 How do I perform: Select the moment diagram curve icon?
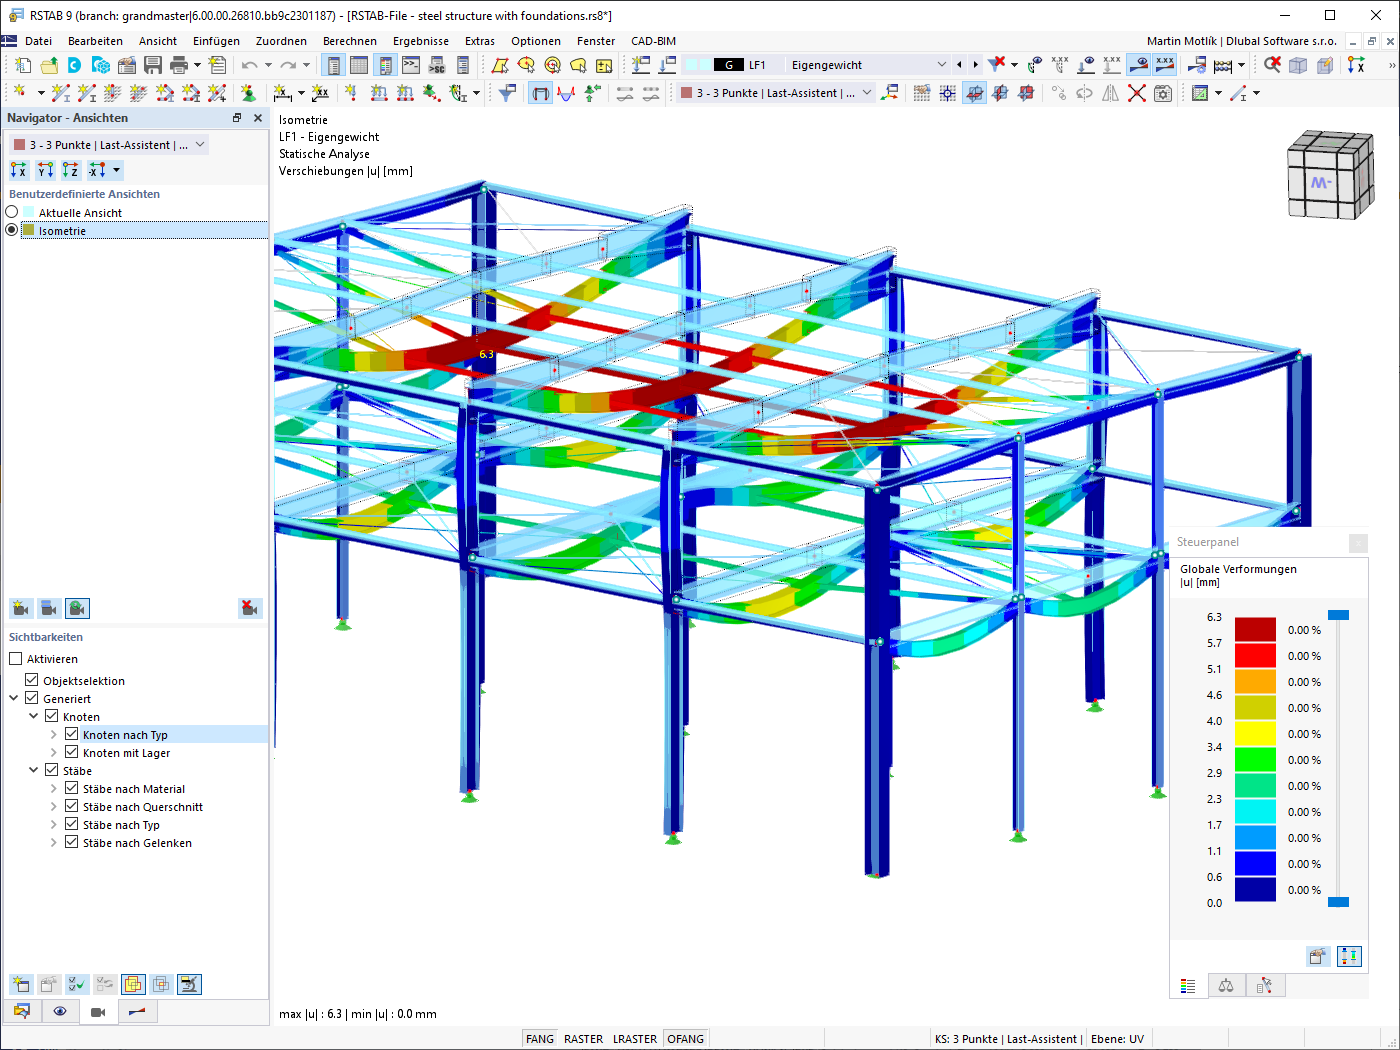pyautogui.click(x=566, y=93)
